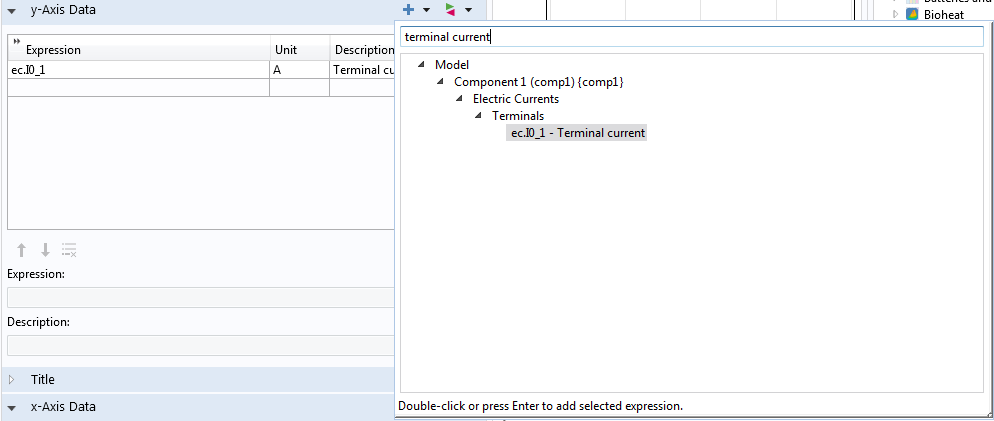Click the Expression input field
Screen dimensions: 994x421
200,297
